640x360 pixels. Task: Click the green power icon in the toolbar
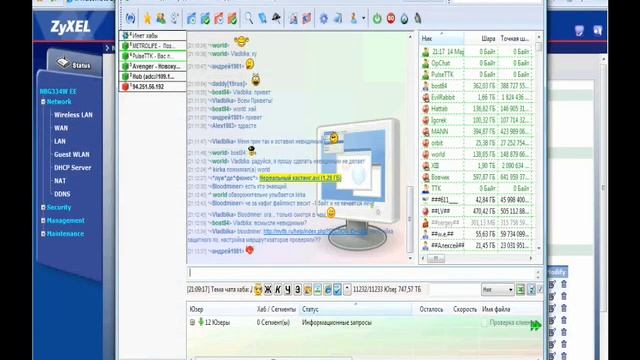click(x=377, y=18)
